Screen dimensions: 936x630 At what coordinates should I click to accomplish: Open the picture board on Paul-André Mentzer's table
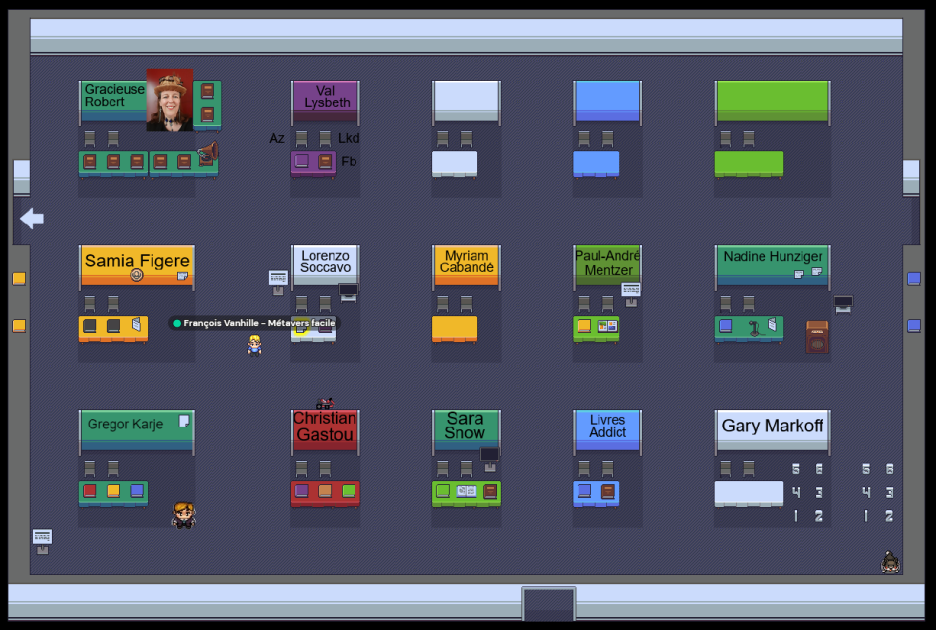tap(607, 326)
